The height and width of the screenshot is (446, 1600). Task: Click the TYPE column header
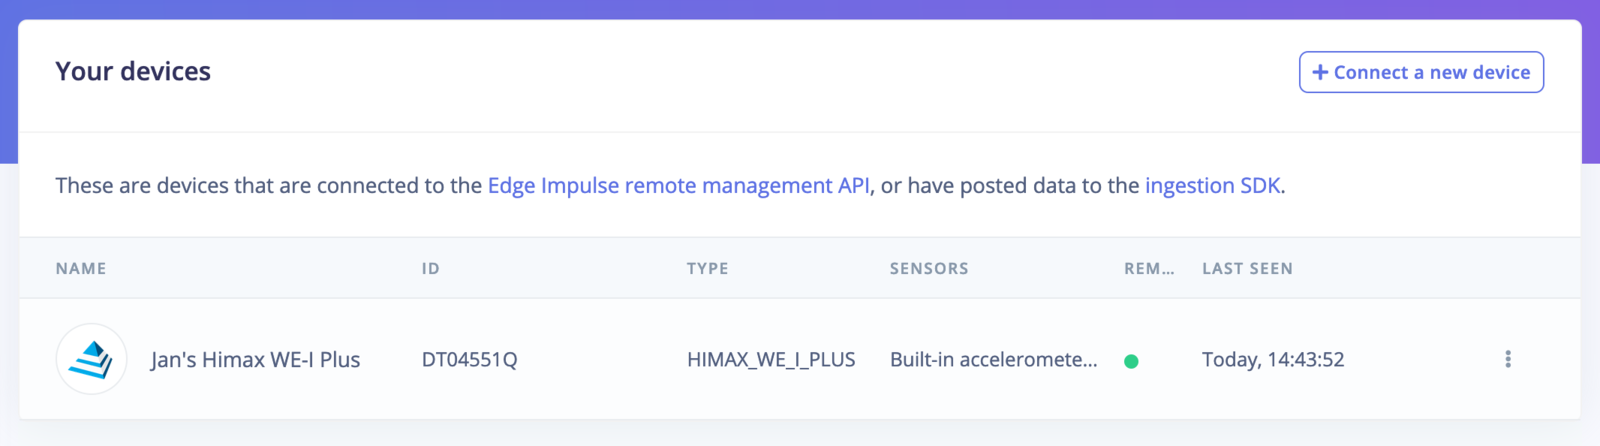[707, 268]
